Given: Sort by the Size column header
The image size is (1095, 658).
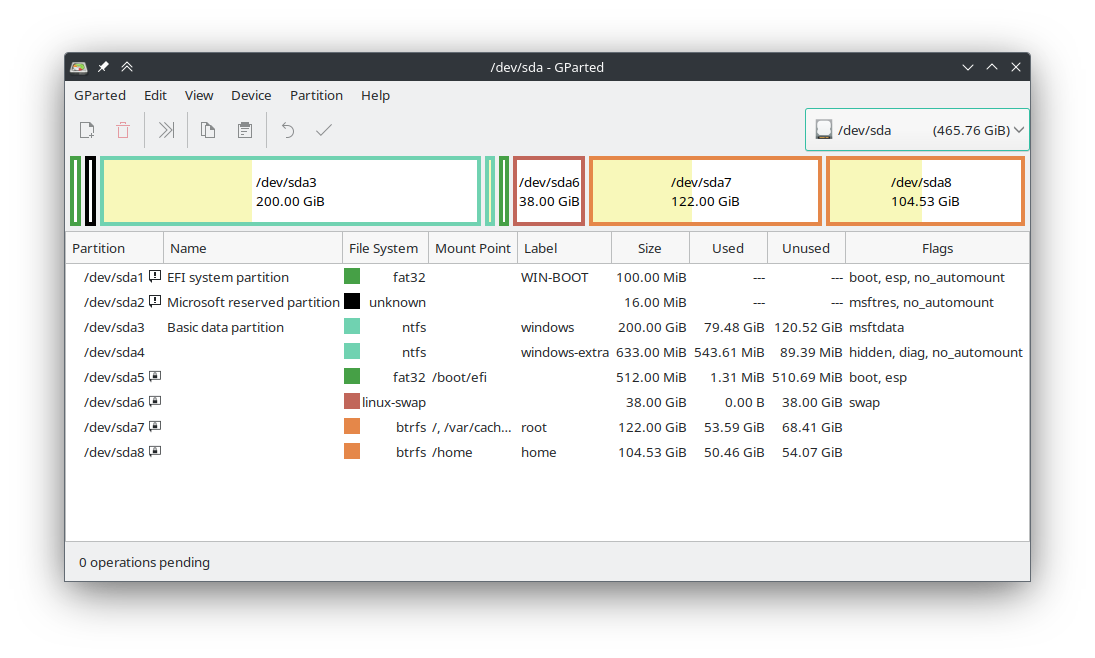Looking at the screenshot, I should [650, 249].
